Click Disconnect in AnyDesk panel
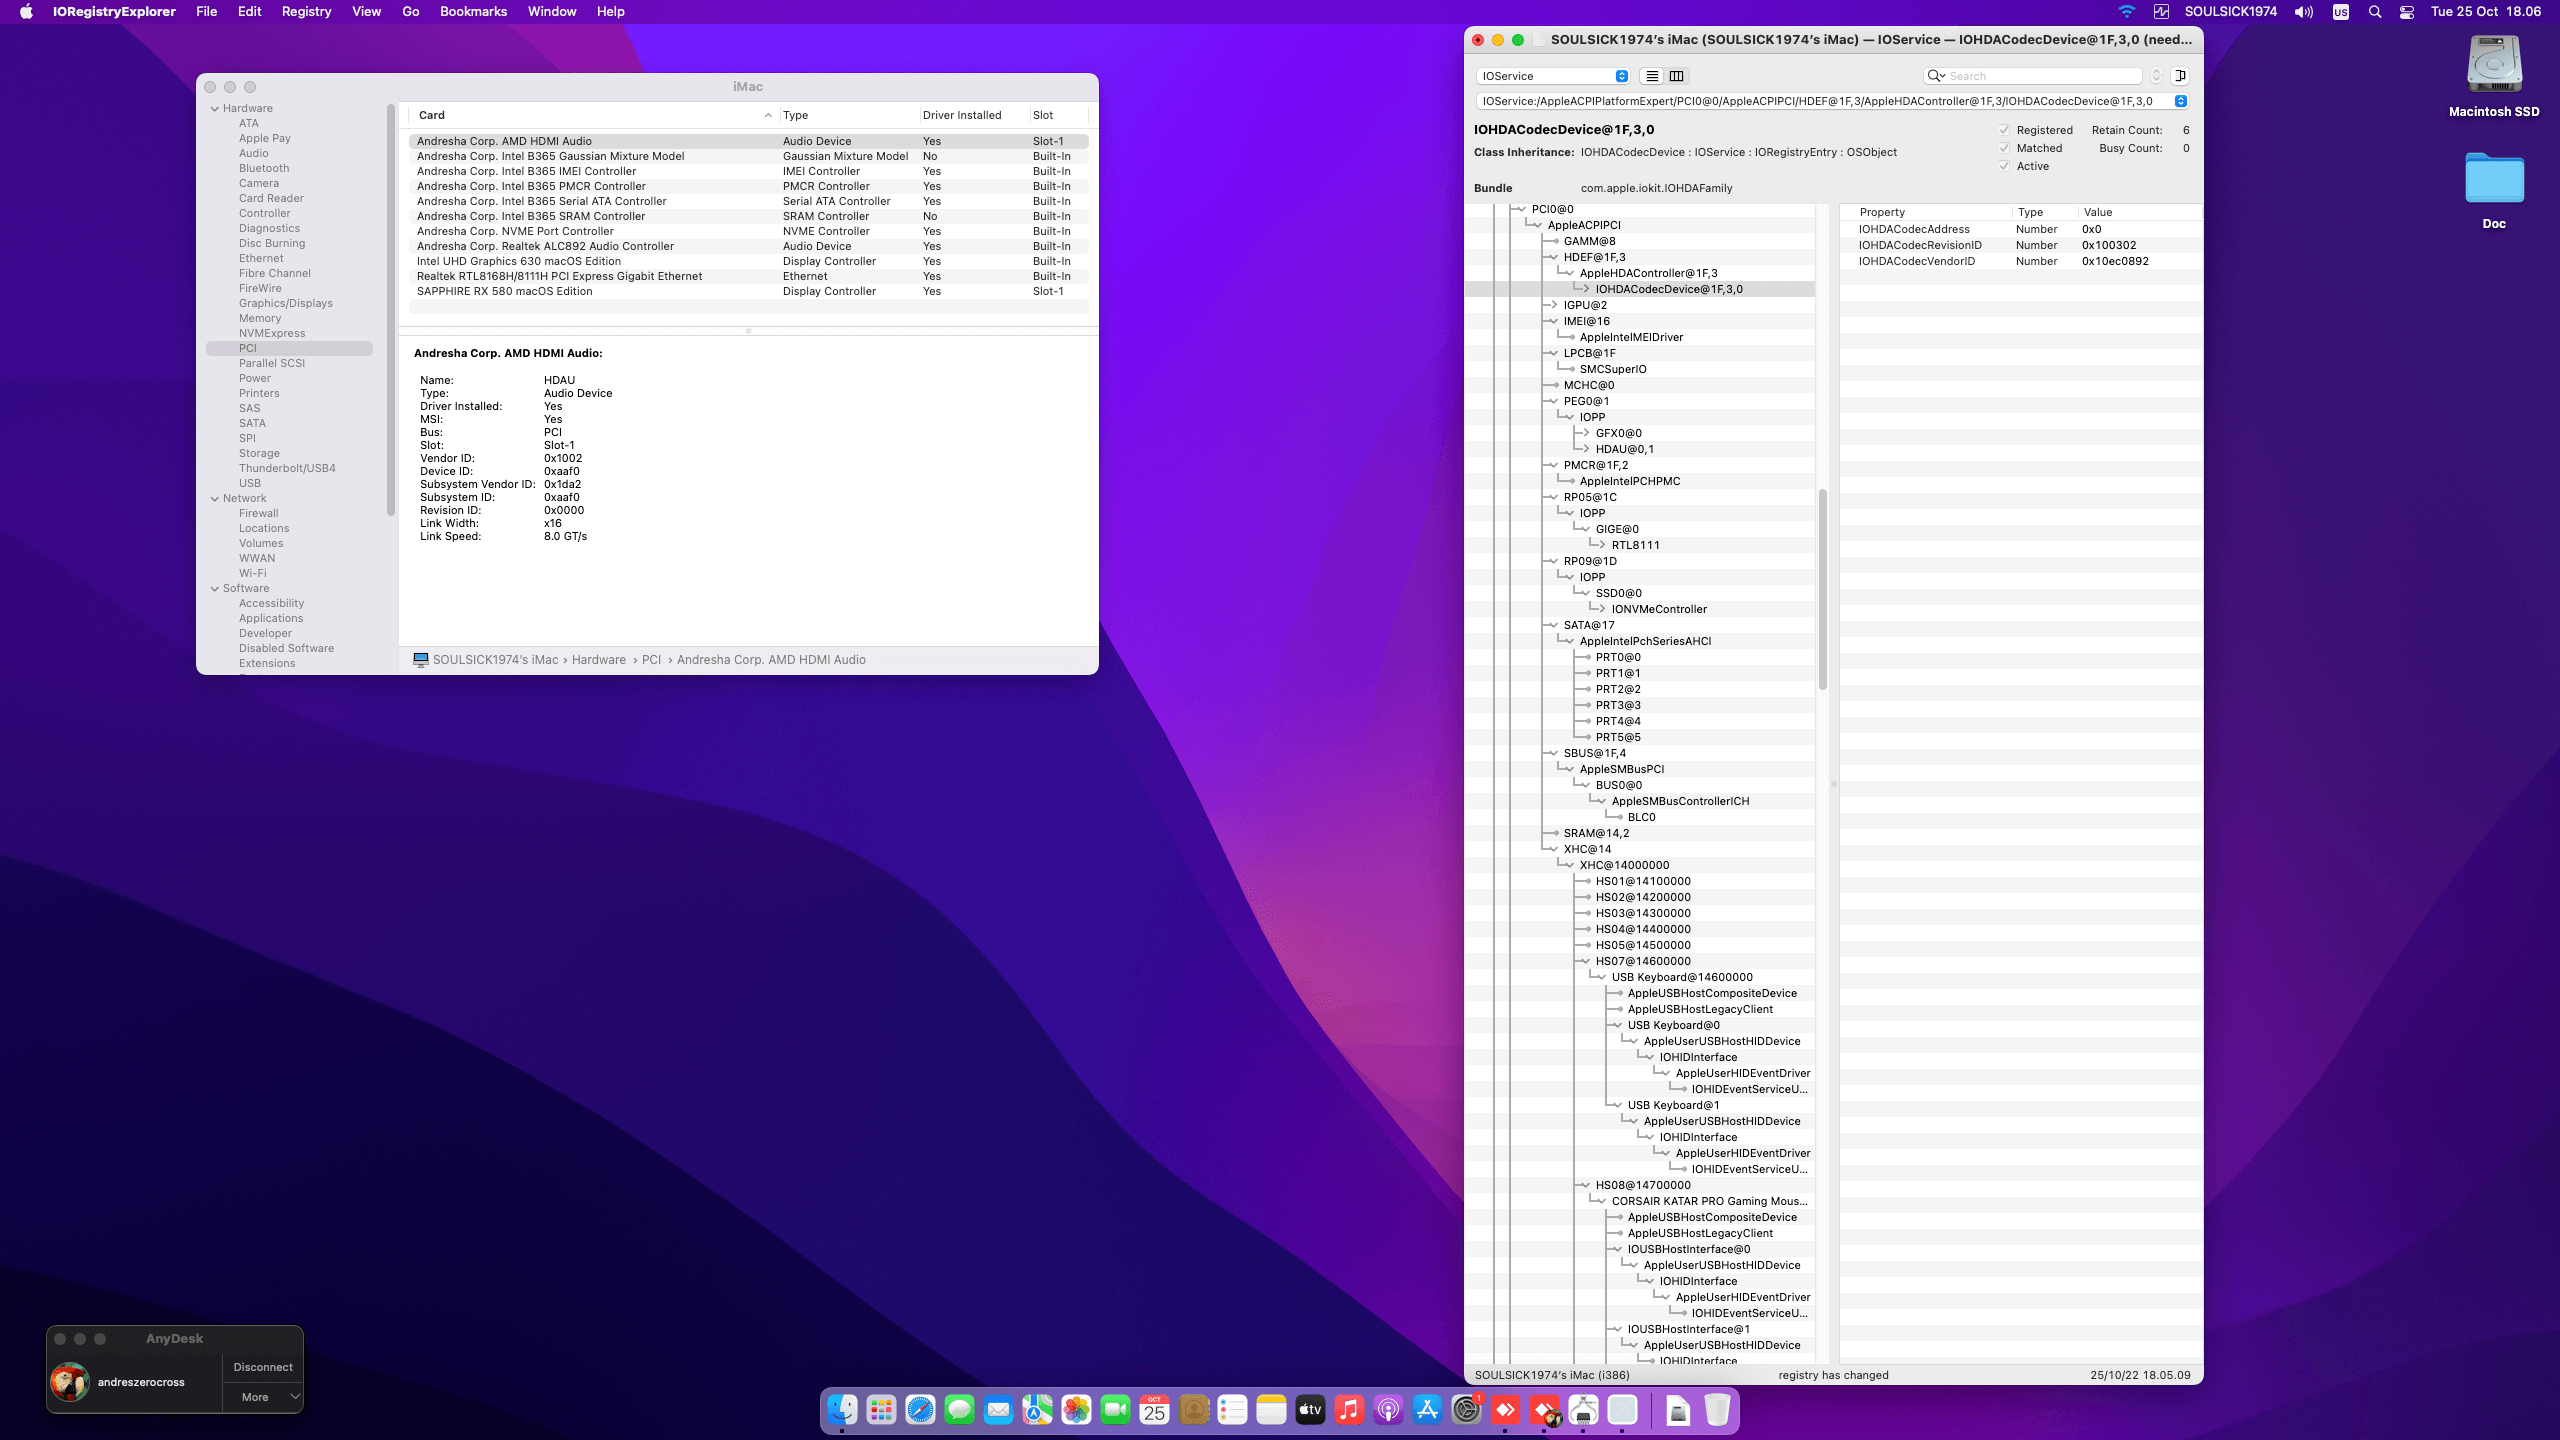 (262, 1367)
